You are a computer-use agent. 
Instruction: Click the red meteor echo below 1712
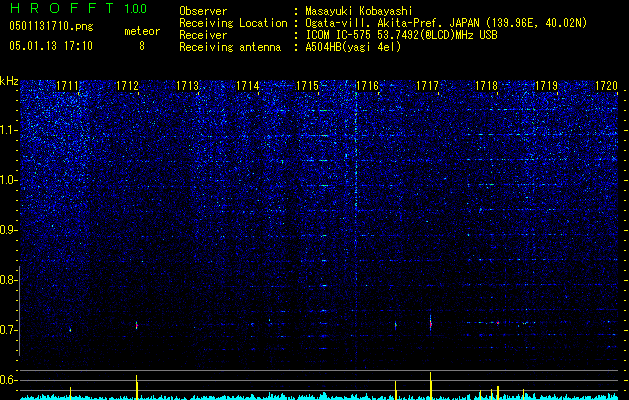(136, 325)
